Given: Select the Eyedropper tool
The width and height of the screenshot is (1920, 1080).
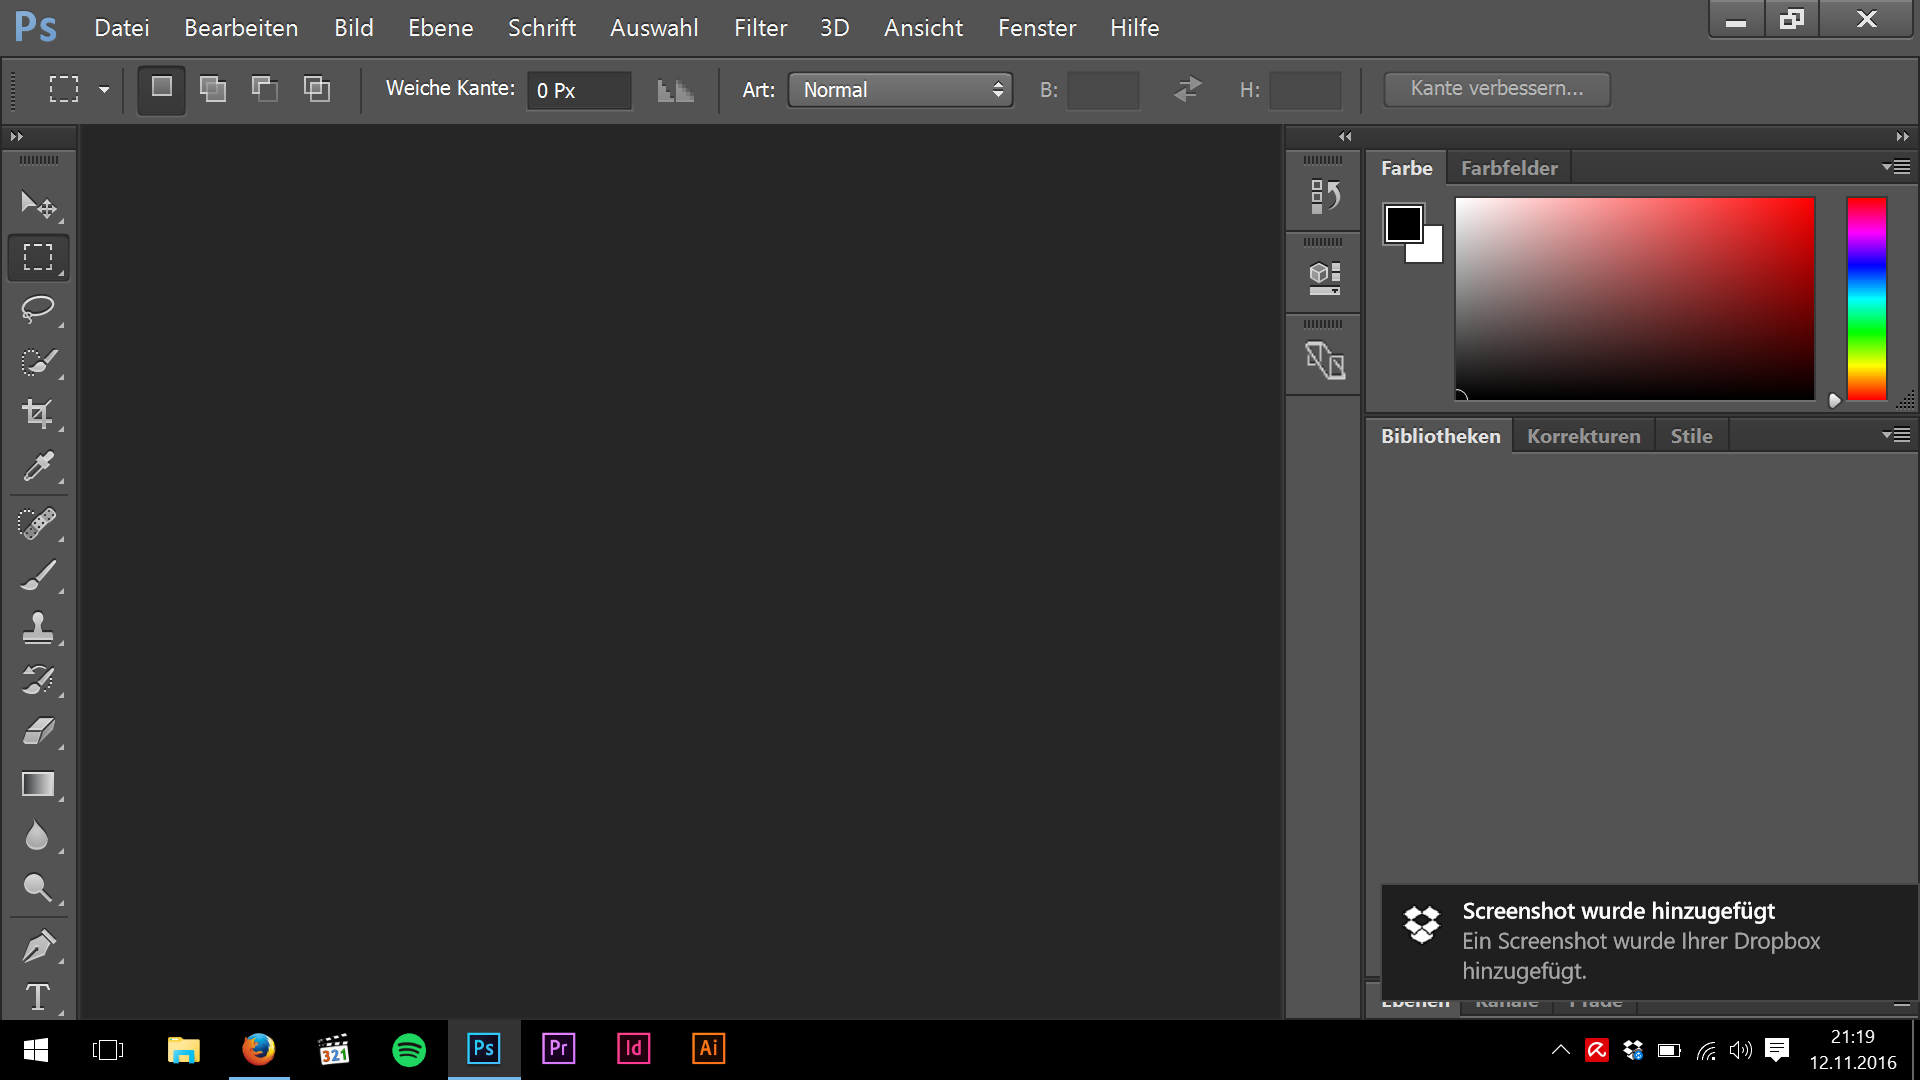Looking at the screenshot, I should coord(38,466).
